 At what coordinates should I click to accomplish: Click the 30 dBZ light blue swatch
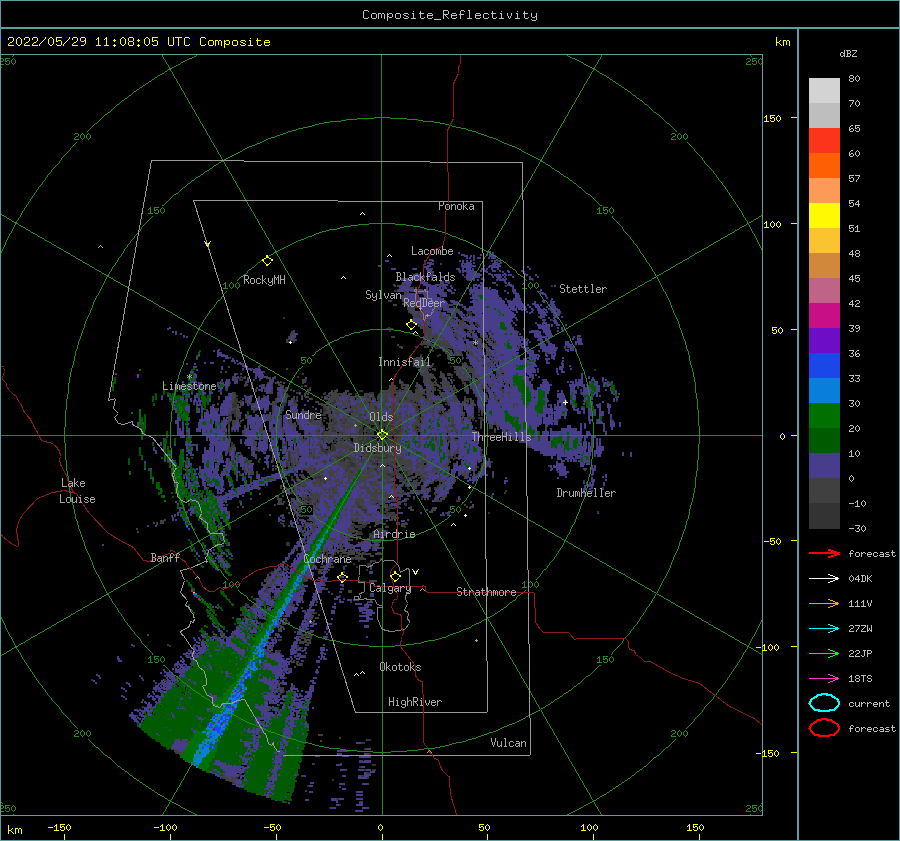[x=824, y=391]
